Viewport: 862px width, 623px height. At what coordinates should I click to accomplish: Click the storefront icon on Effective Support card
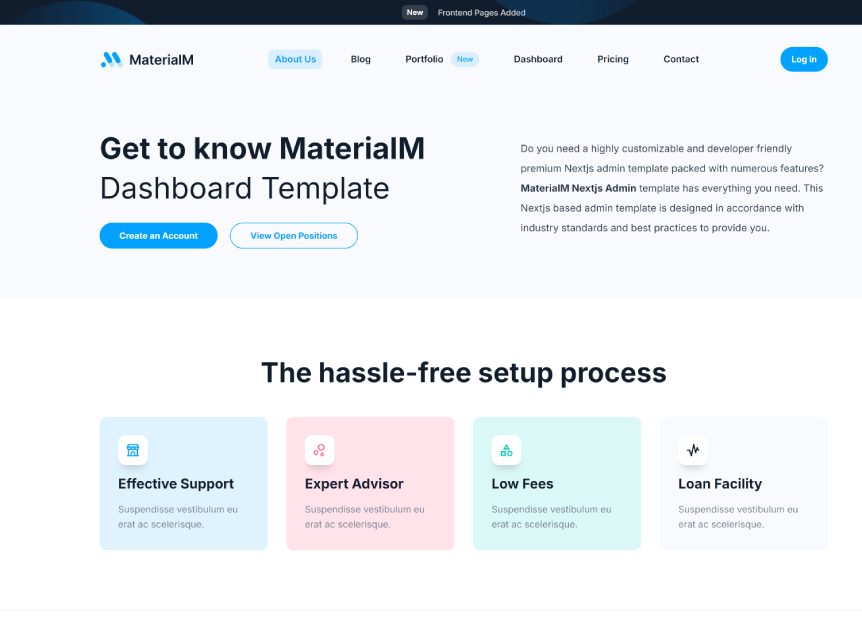point(133,450)
